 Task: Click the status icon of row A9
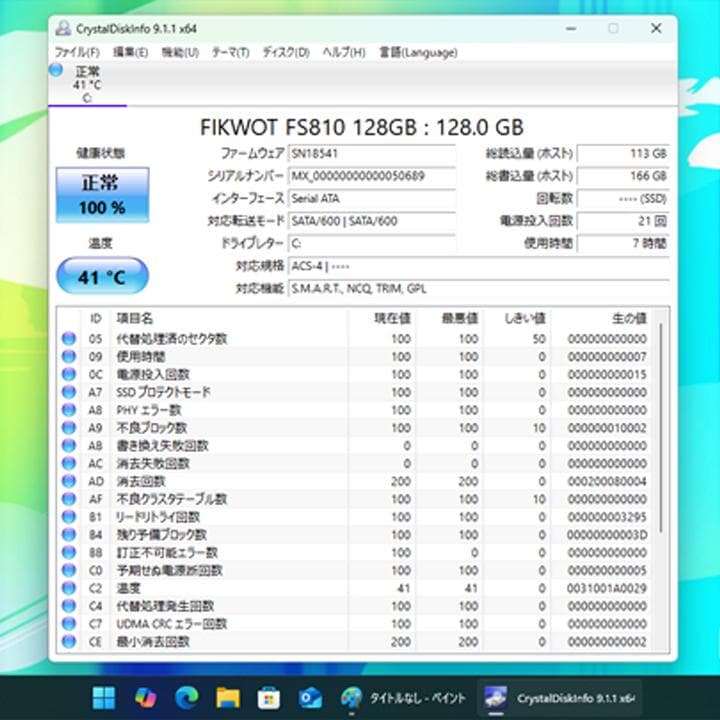tap(69, 428)
